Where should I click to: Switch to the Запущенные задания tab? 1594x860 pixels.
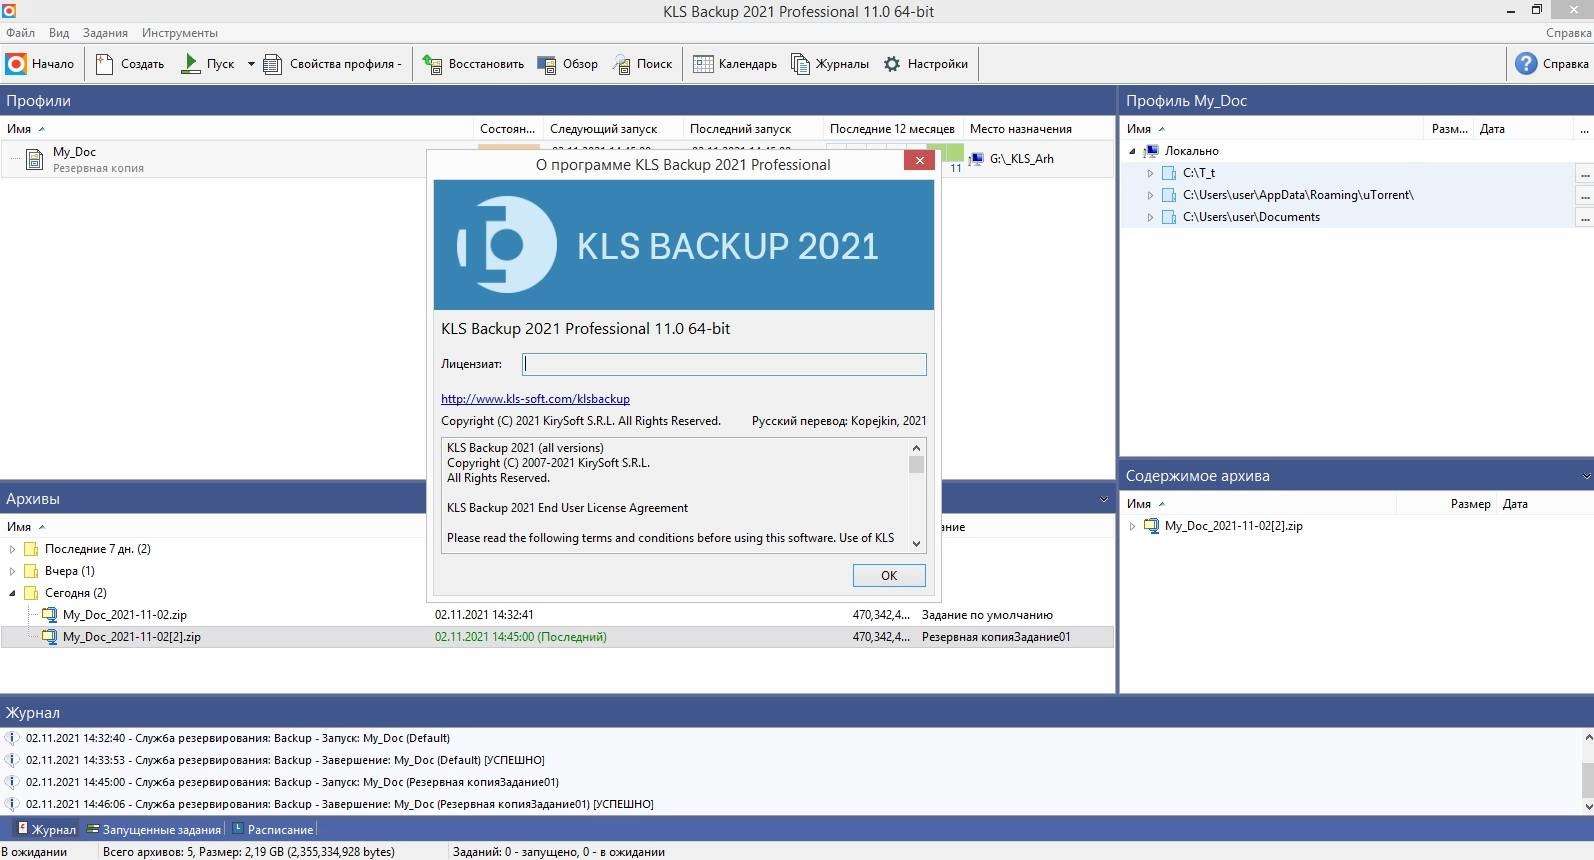[x=154, y=829]
